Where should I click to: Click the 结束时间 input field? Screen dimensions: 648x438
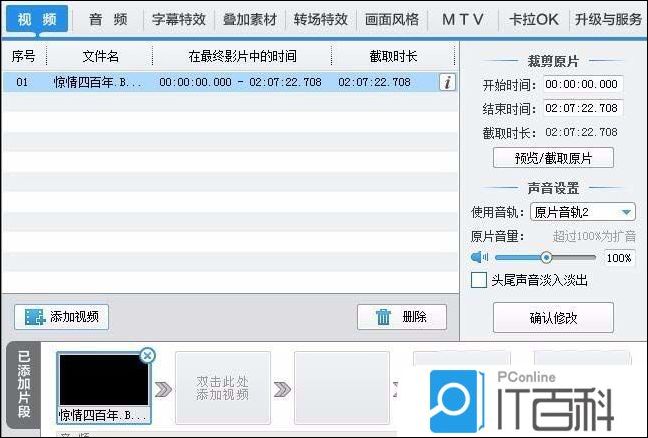583,108
